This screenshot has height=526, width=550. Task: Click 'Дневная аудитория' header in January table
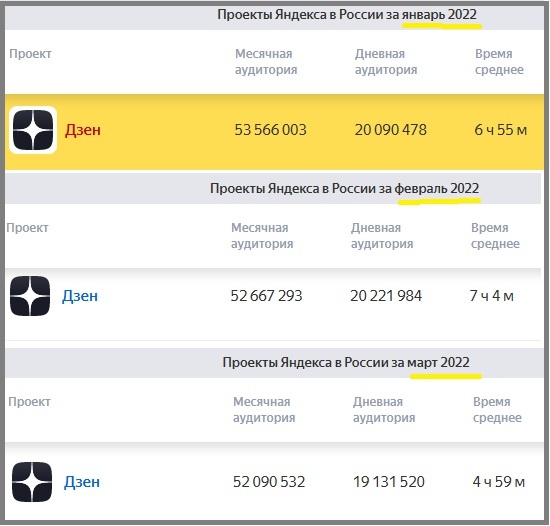(x=386, y=62)
